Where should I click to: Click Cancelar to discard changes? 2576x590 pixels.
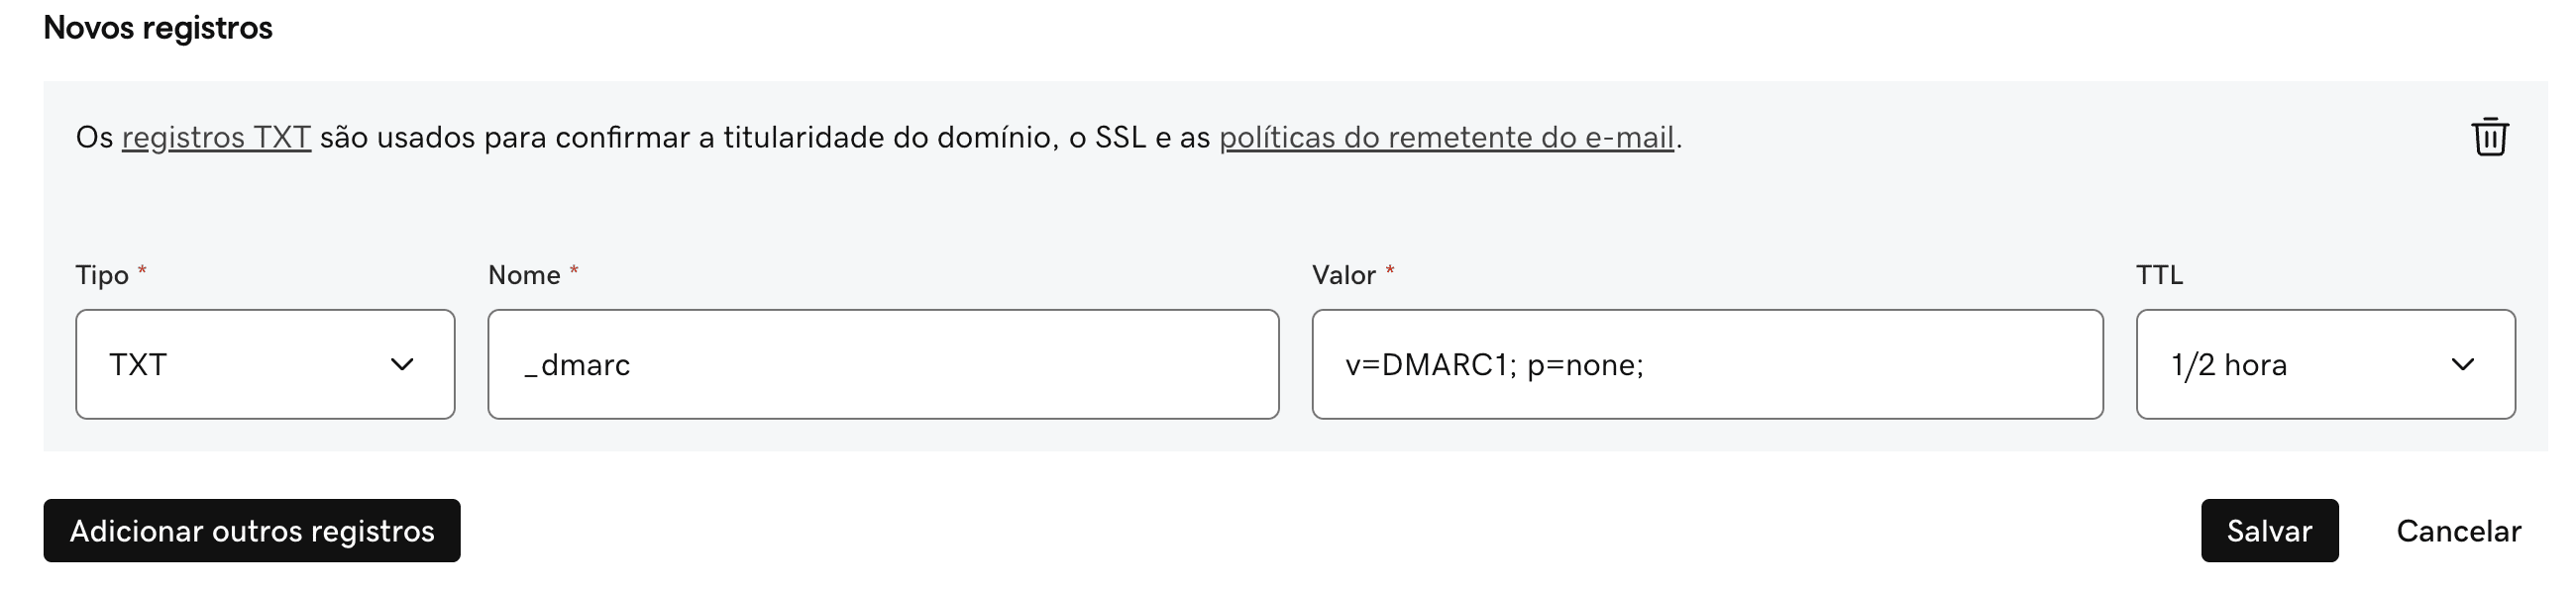click(x=2459, y=531)
